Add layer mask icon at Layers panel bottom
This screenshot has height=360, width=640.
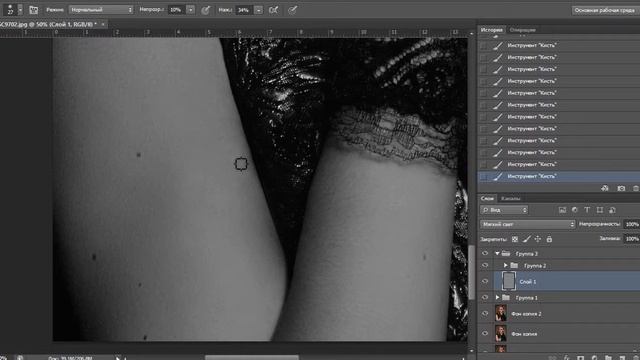[580, 357]
